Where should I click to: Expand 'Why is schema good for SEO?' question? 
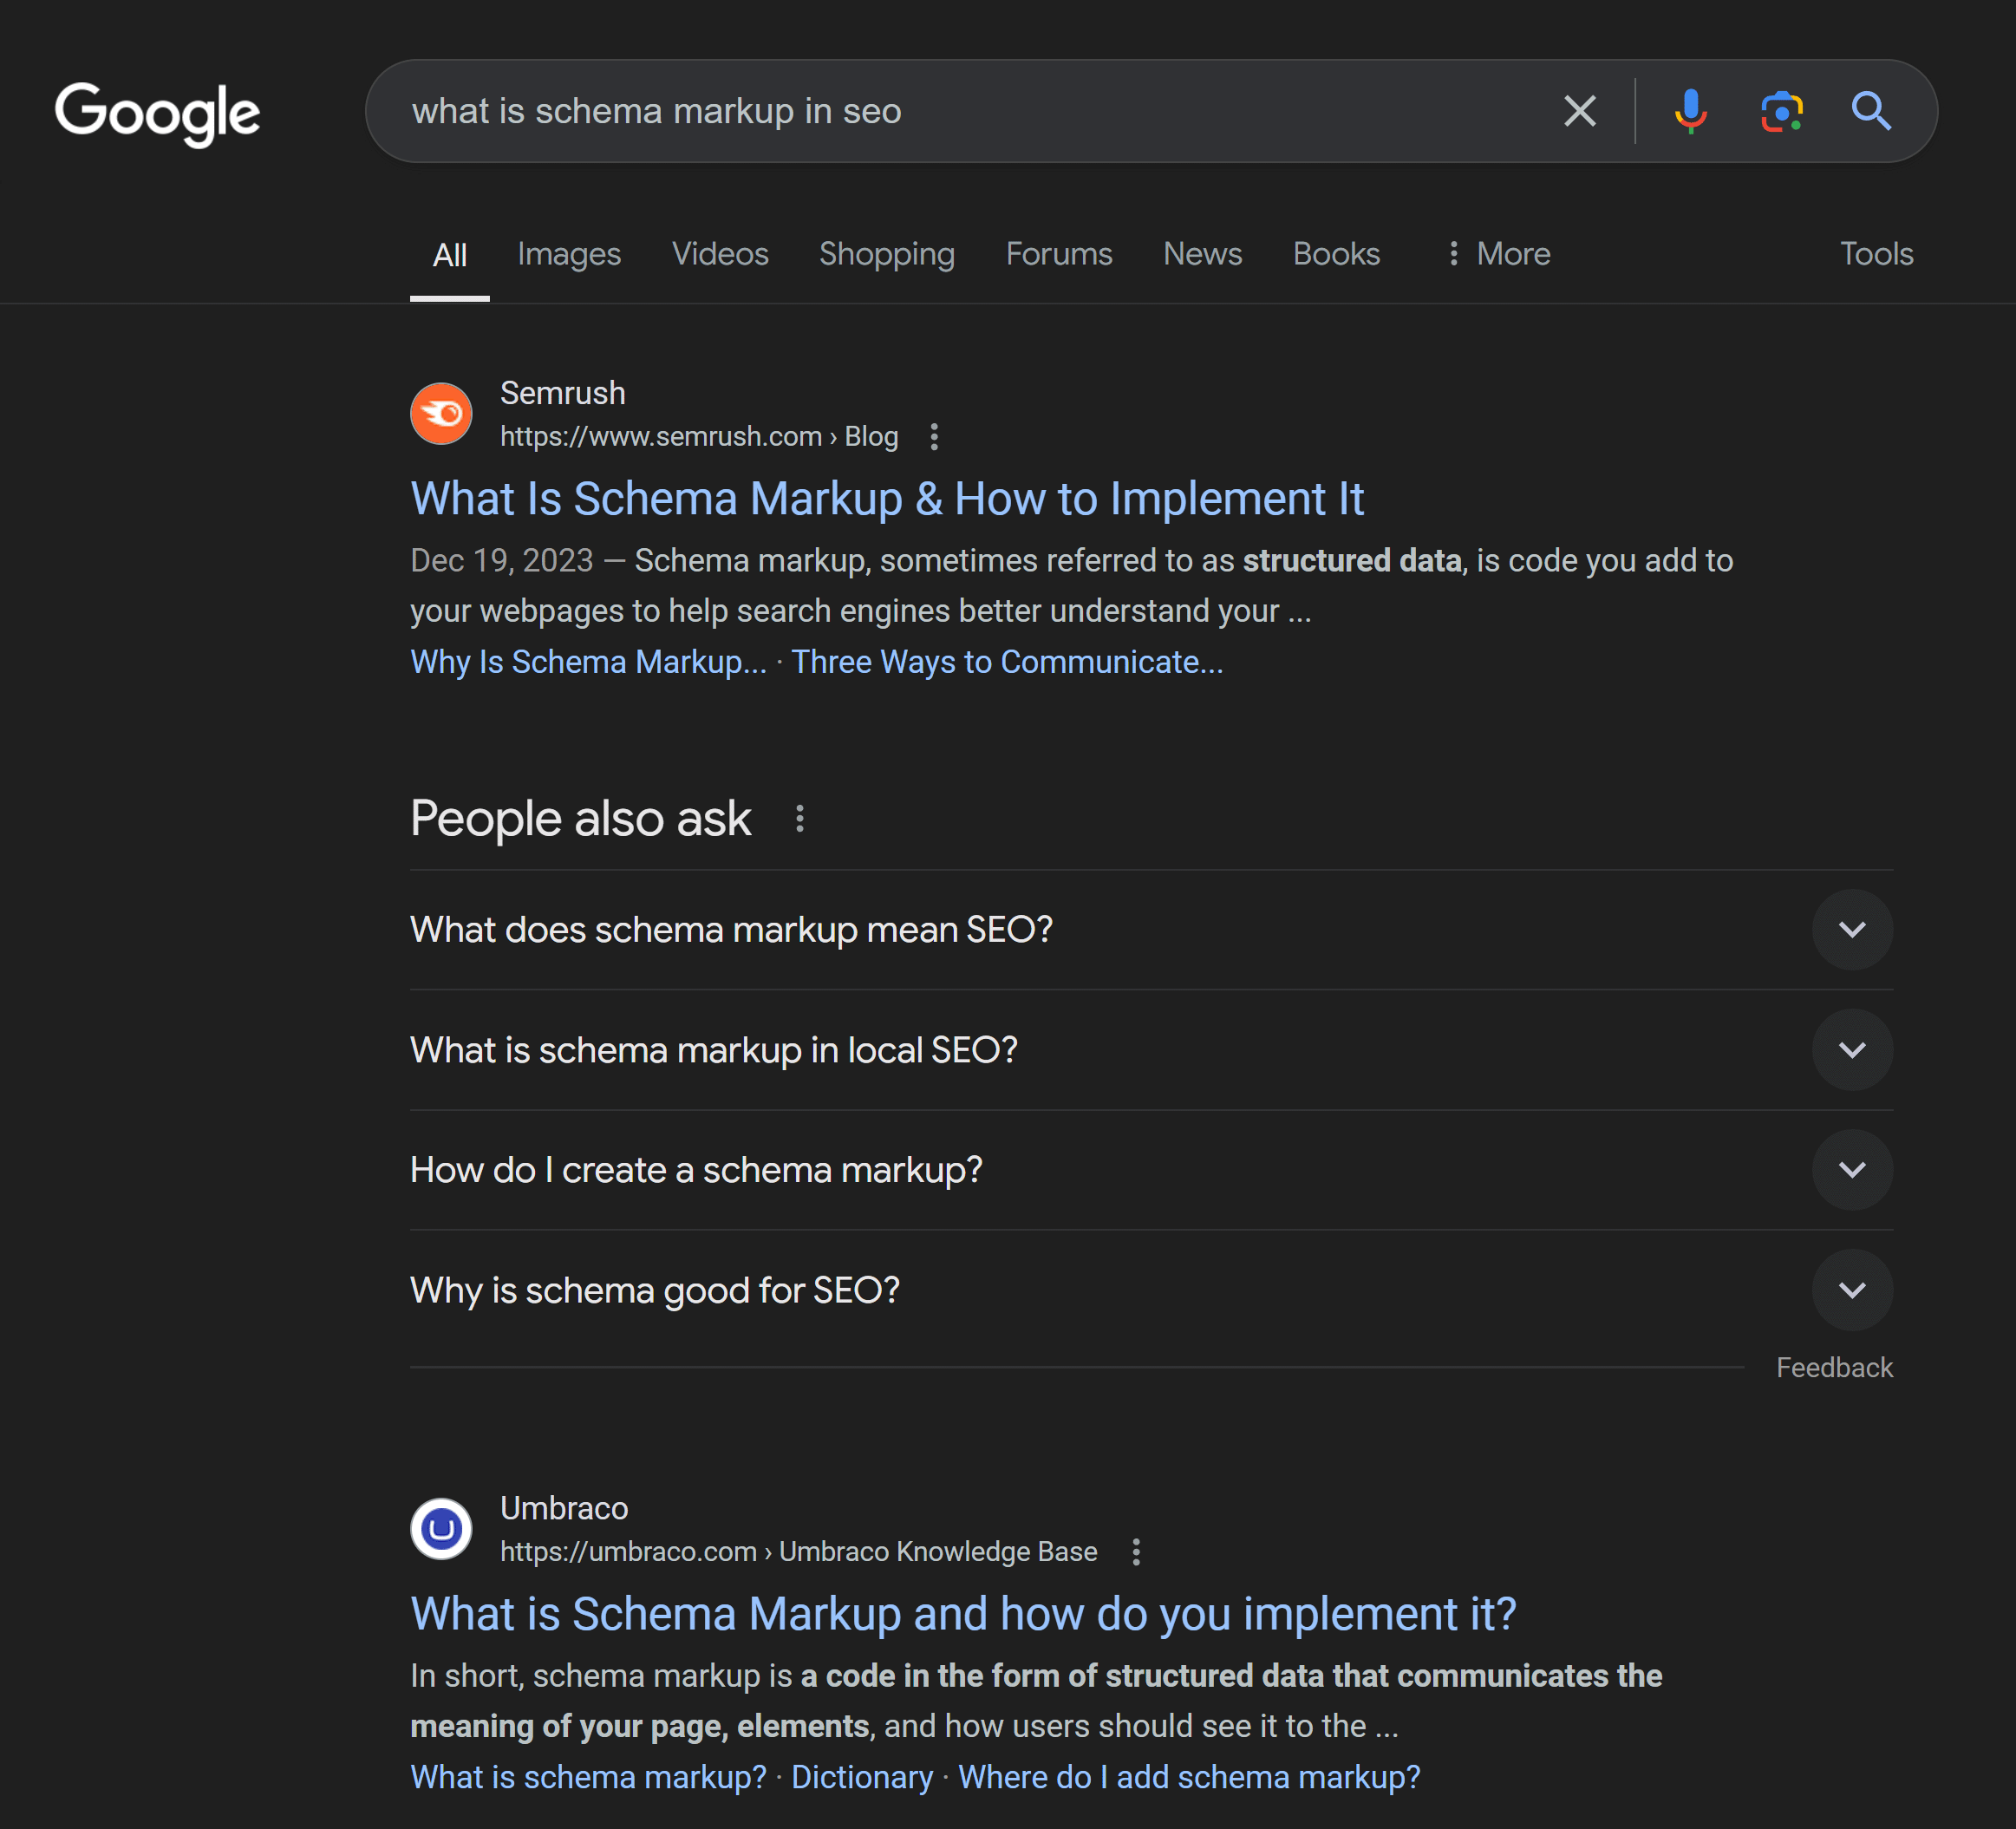1853,1288
